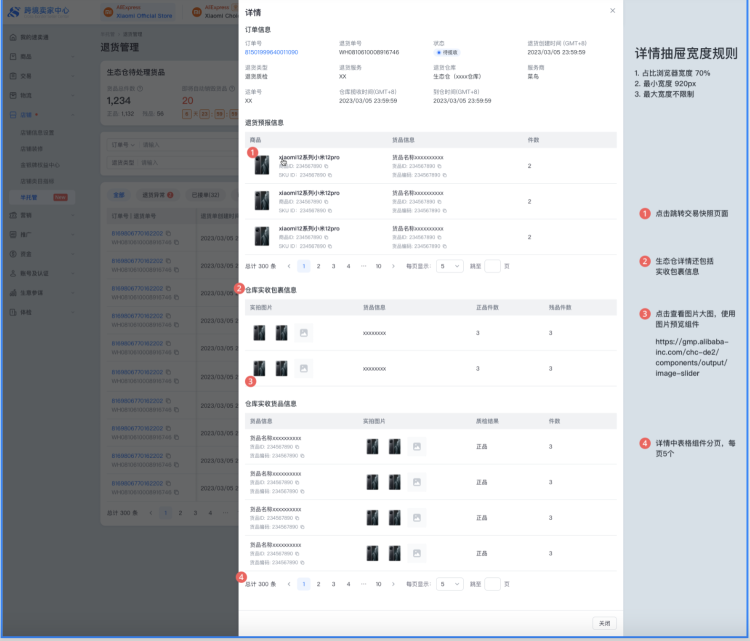Select page 3 in bottom pagination
Viewport: 750px width, 641px height.
pos(334,583)
